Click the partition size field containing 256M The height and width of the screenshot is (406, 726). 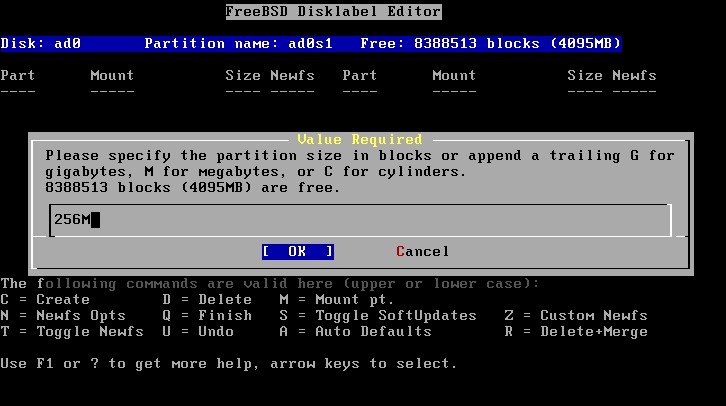(360, 220)
